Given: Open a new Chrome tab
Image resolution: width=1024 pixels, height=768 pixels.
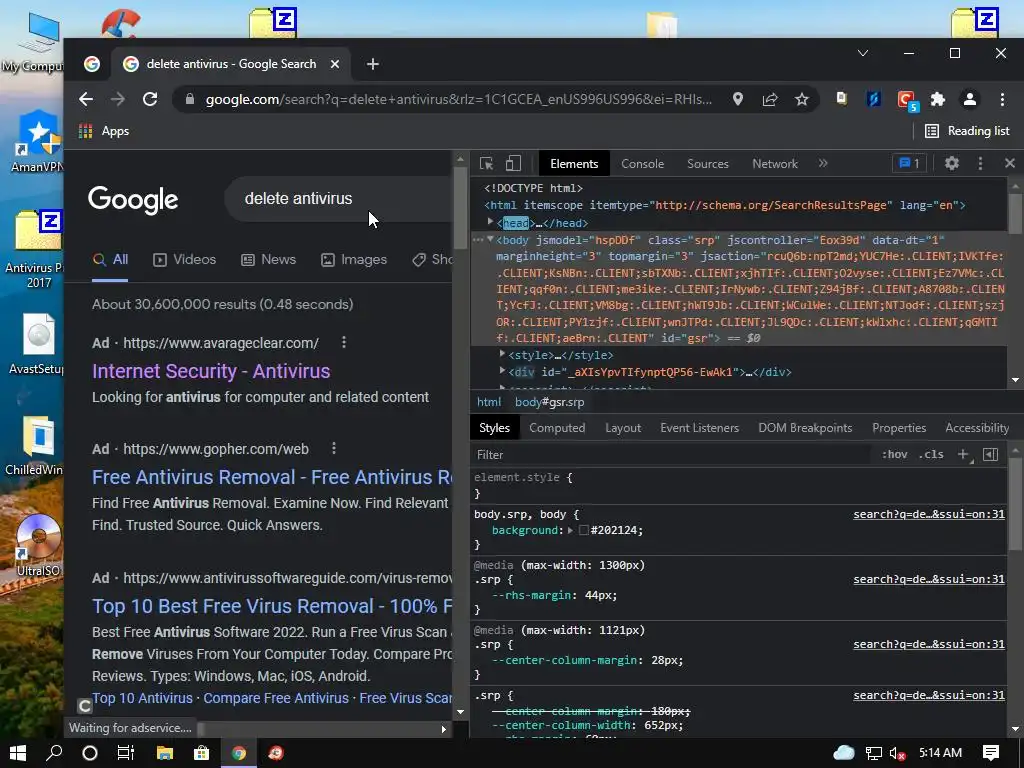Looking at the screenshot, I should coord(373,64).
